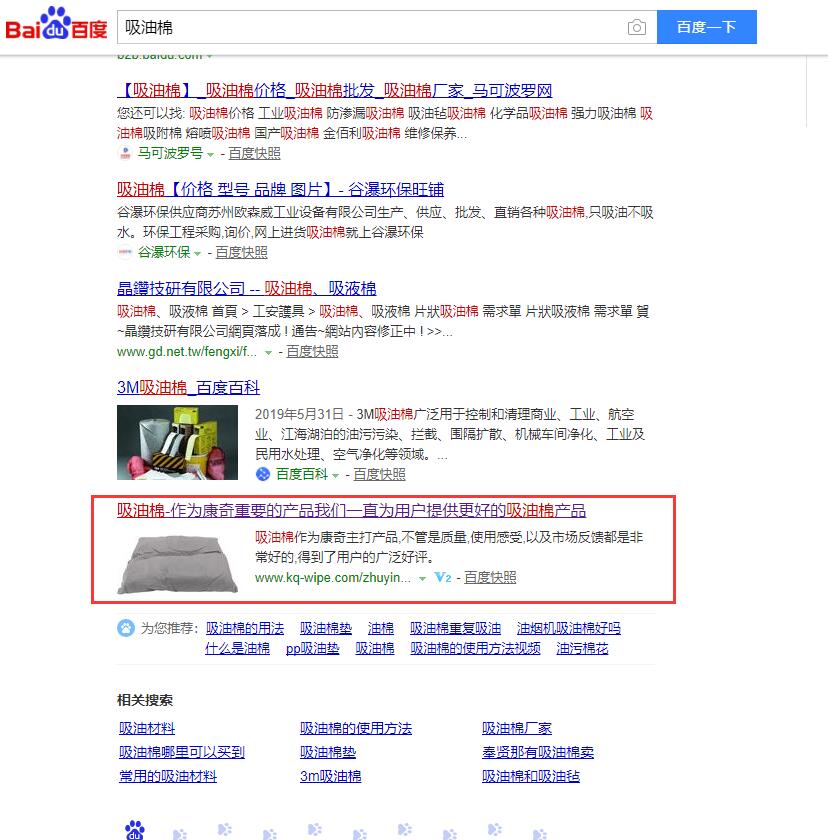Click the 百度一下 search button

click(706, 27)
